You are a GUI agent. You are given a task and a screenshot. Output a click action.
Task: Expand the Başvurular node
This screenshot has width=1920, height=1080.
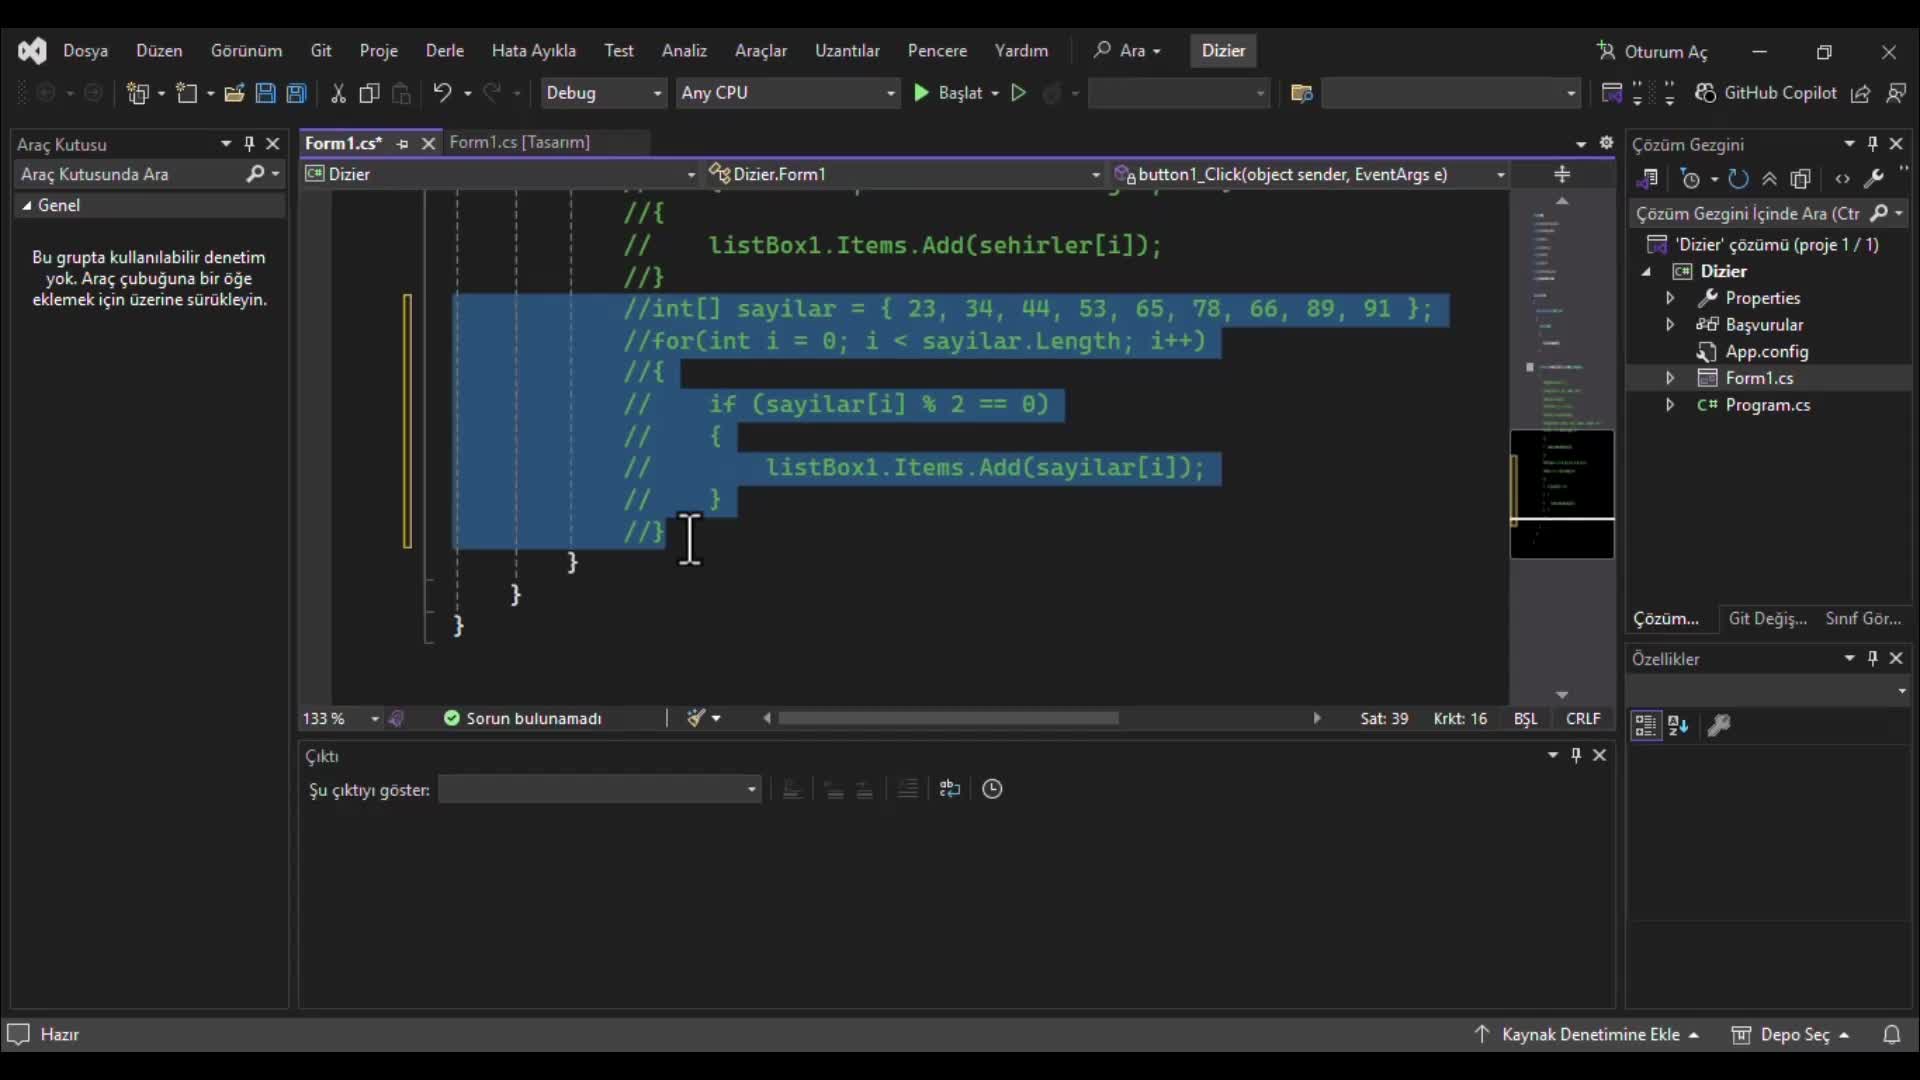coord(1669,324)
